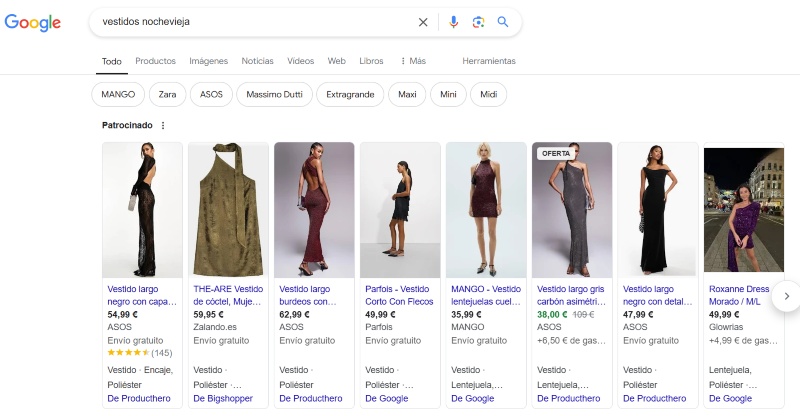Start voice search with the microphone icon
The image size is (800, 416).
tap(453, 22)
